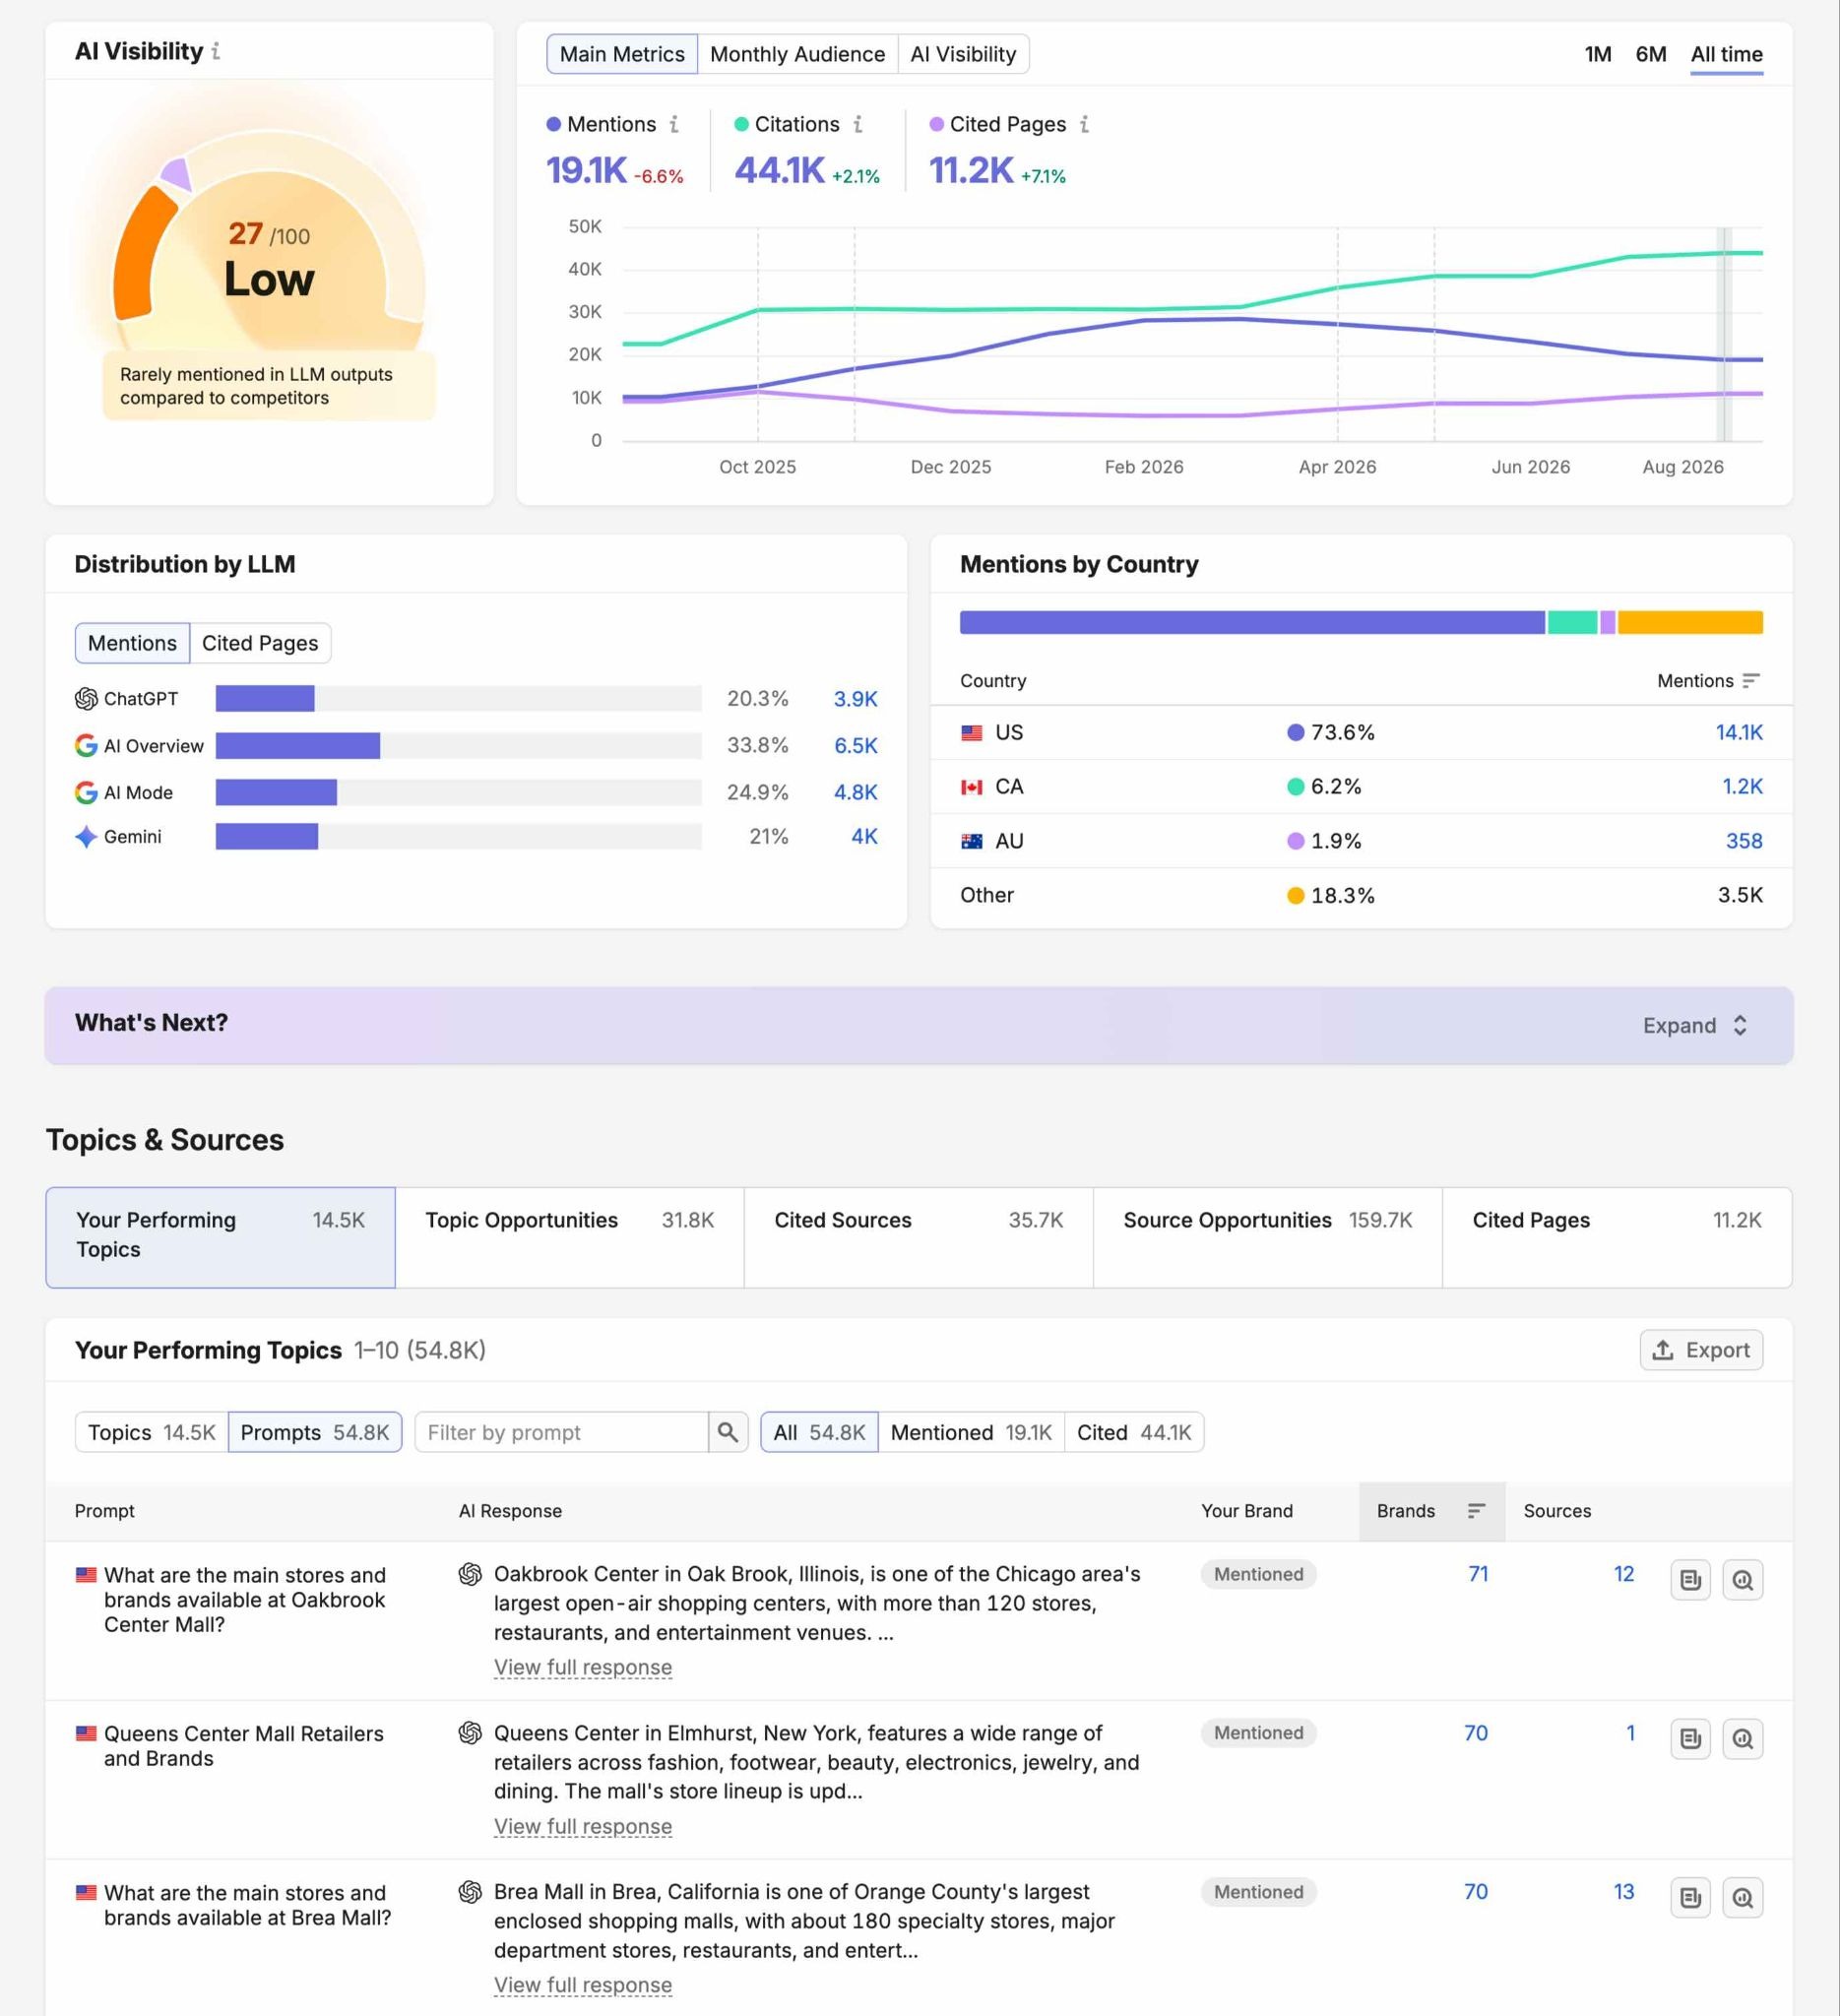Open prompt research icon for Brea Mall row
This screenshot has height=2016, width=1840.
(x=1742, y=1898)
